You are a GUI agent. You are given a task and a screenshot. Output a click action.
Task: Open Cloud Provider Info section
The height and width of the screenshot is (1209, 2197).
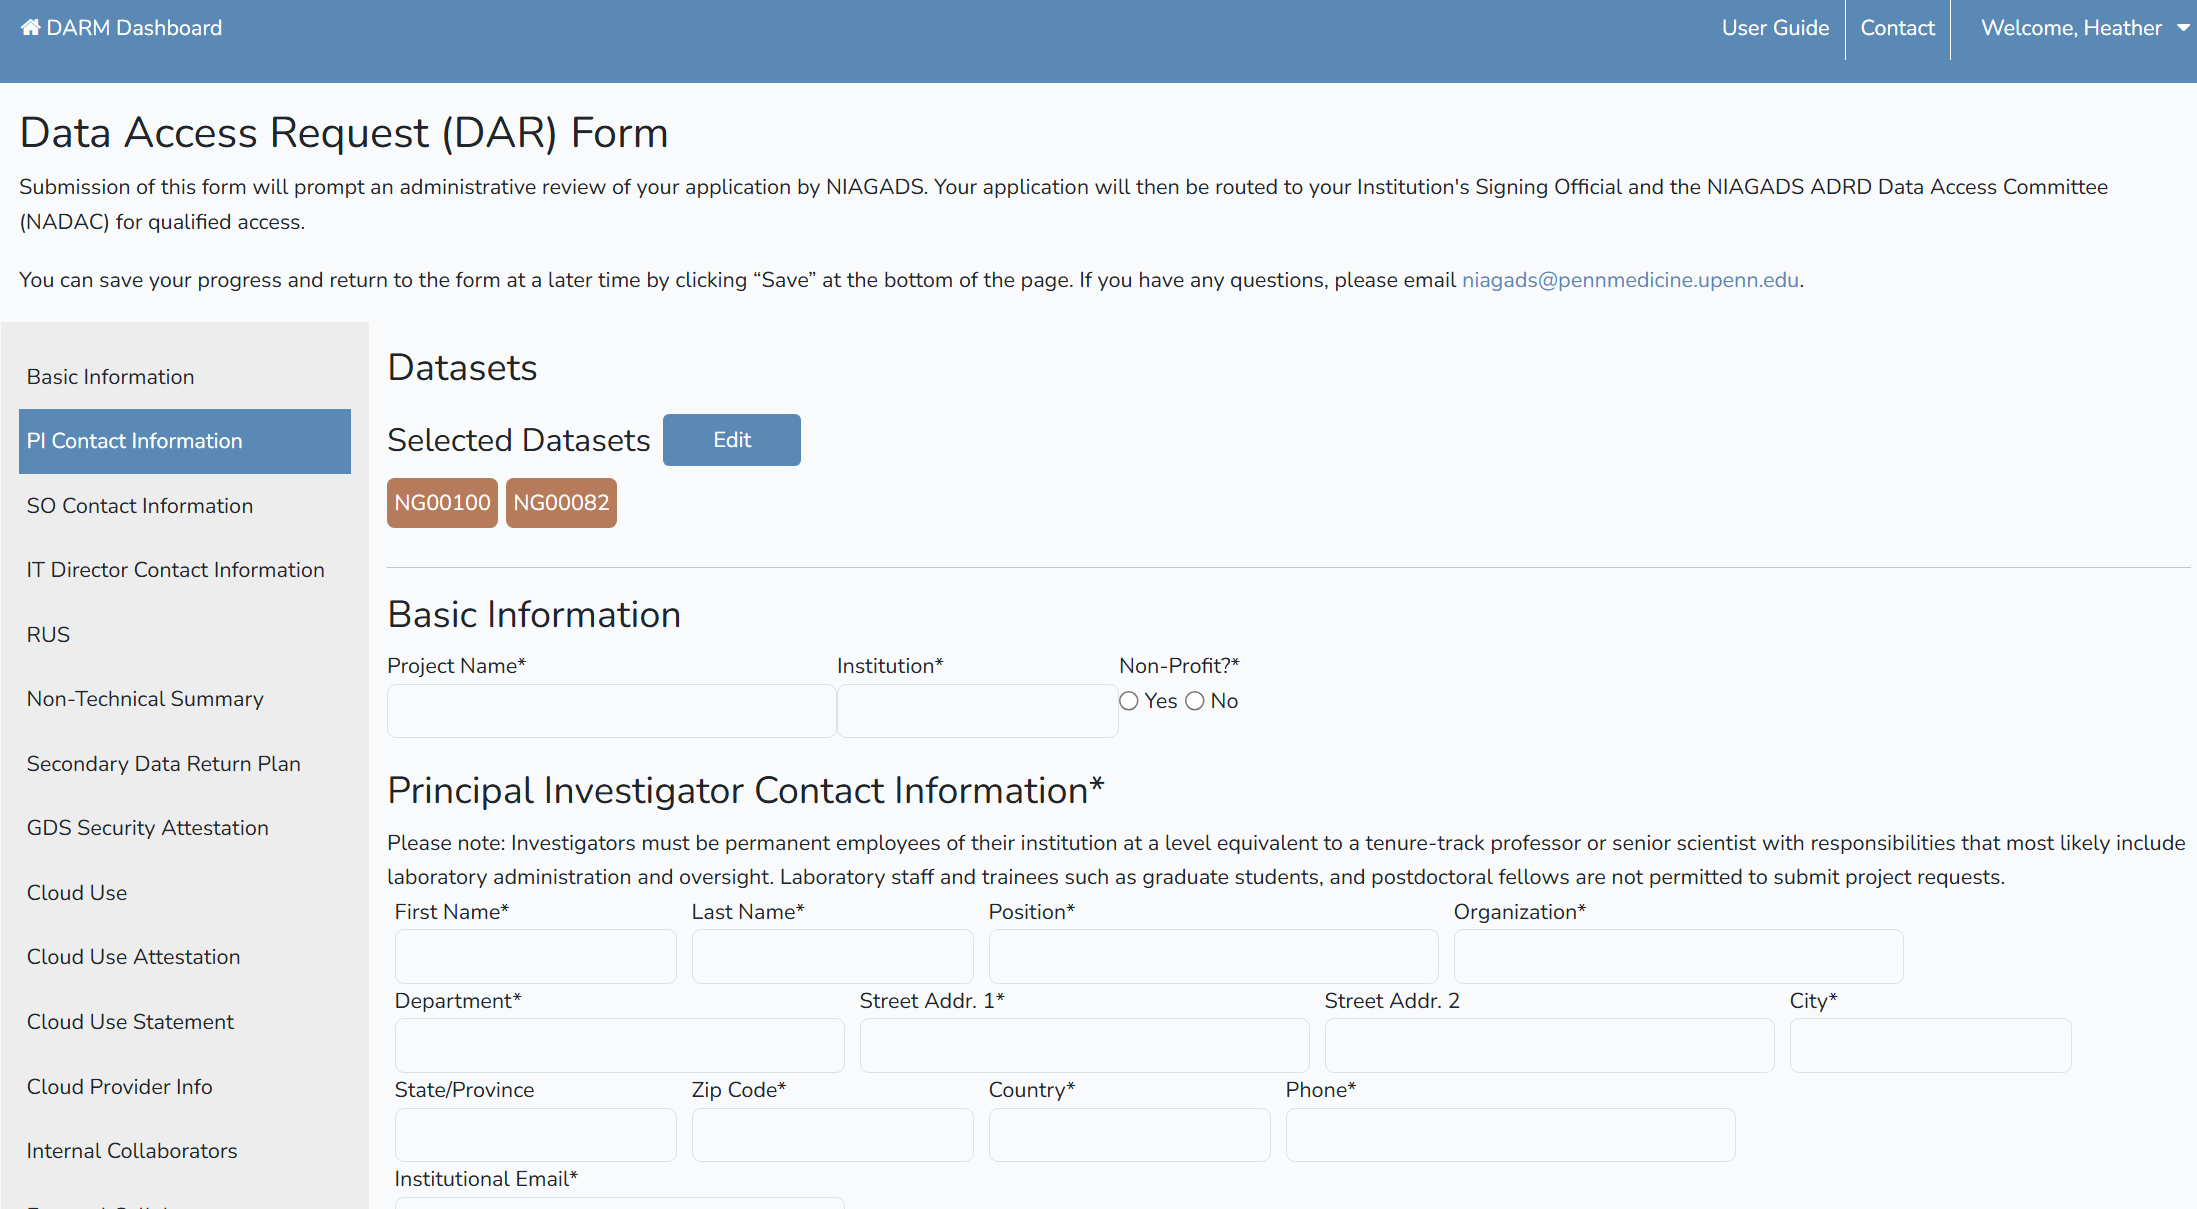tap(120, 1087)
